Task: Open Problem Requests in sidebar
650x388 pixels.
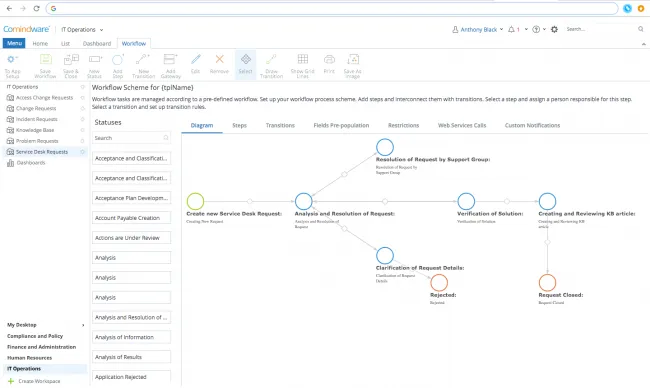Action: click(x=37, y=141)
